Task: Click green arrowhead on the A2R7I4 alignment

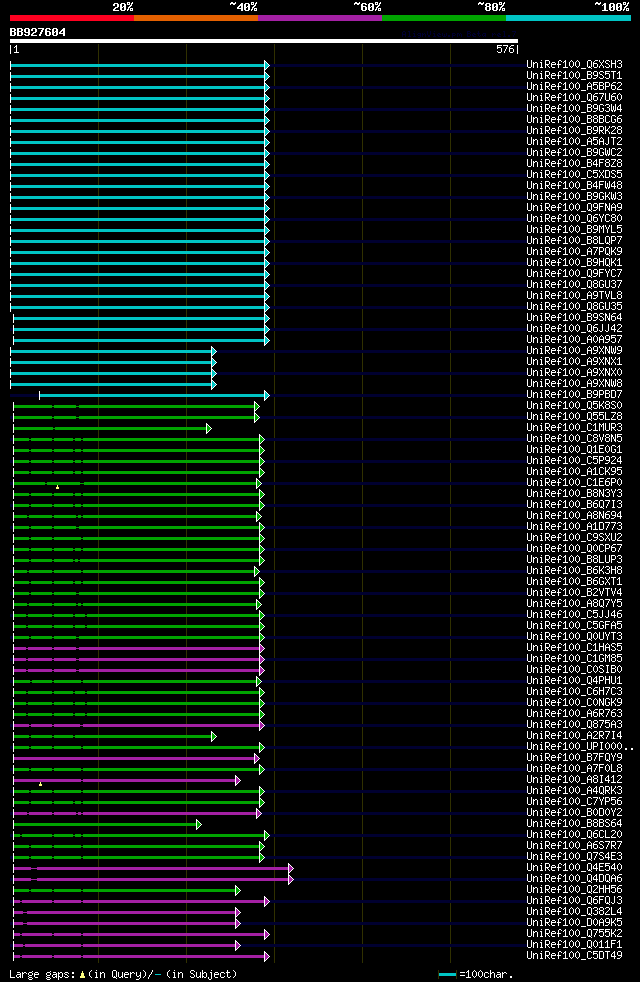Action: (x=214, y=736)
